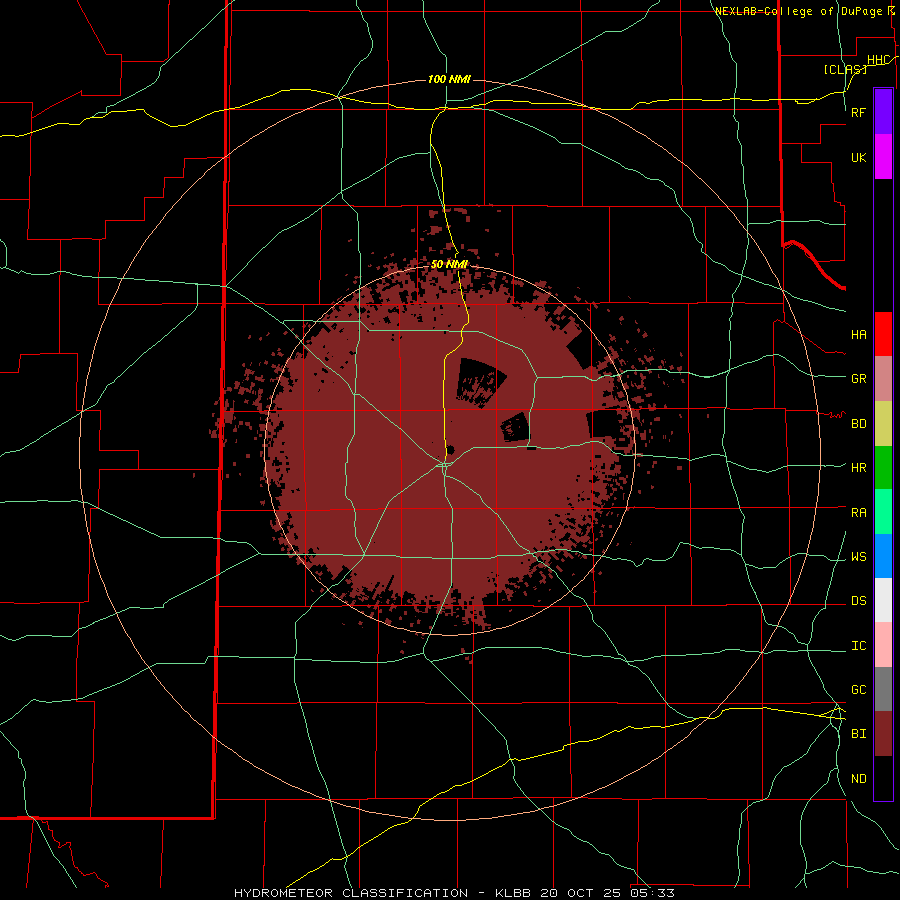Click the BI legend label
900x900 pixels.
(859, 734)
